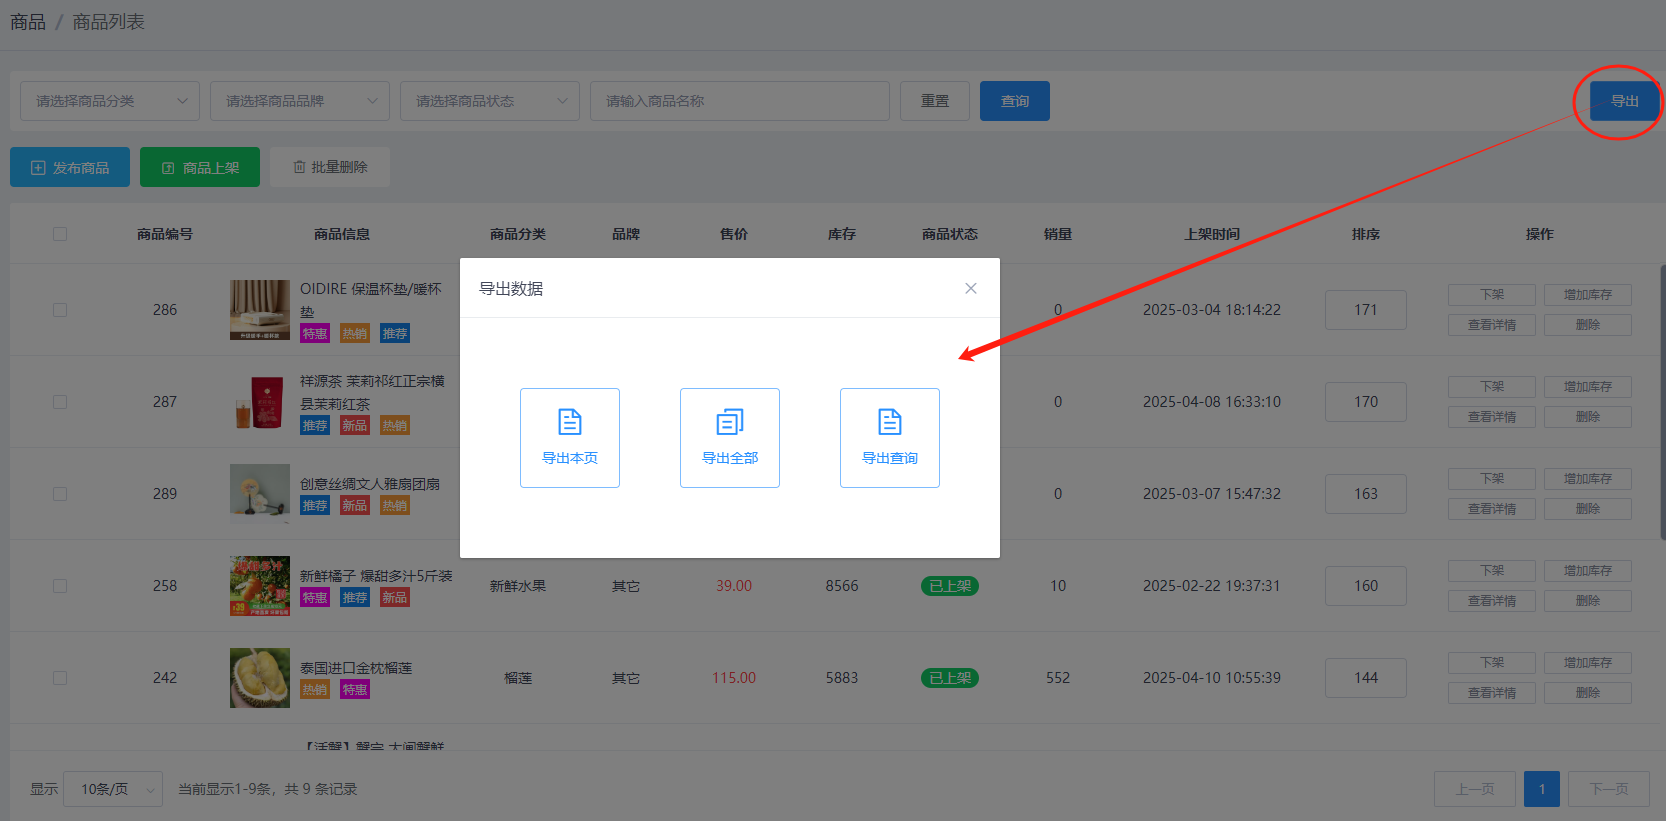The height and width of the screenshot is (821, 1666).
Task: Select the checkbox for product 242
Action: [x=60, y=678]
